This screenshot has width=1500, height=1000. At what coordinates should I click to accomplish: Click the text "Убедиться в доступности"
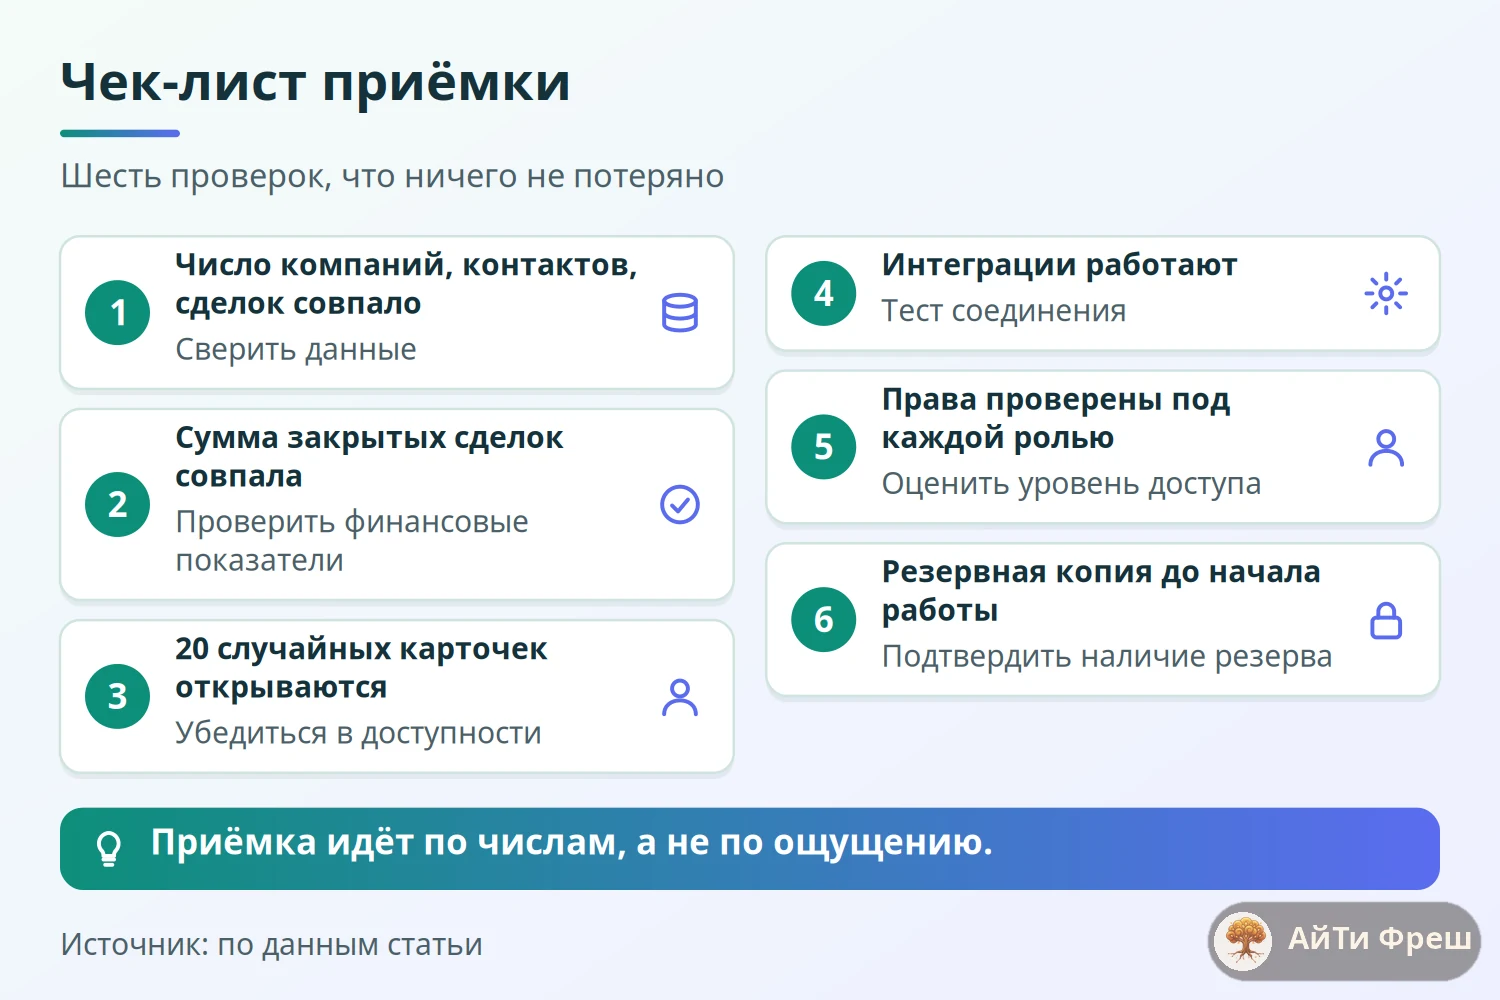coord(358,733)
